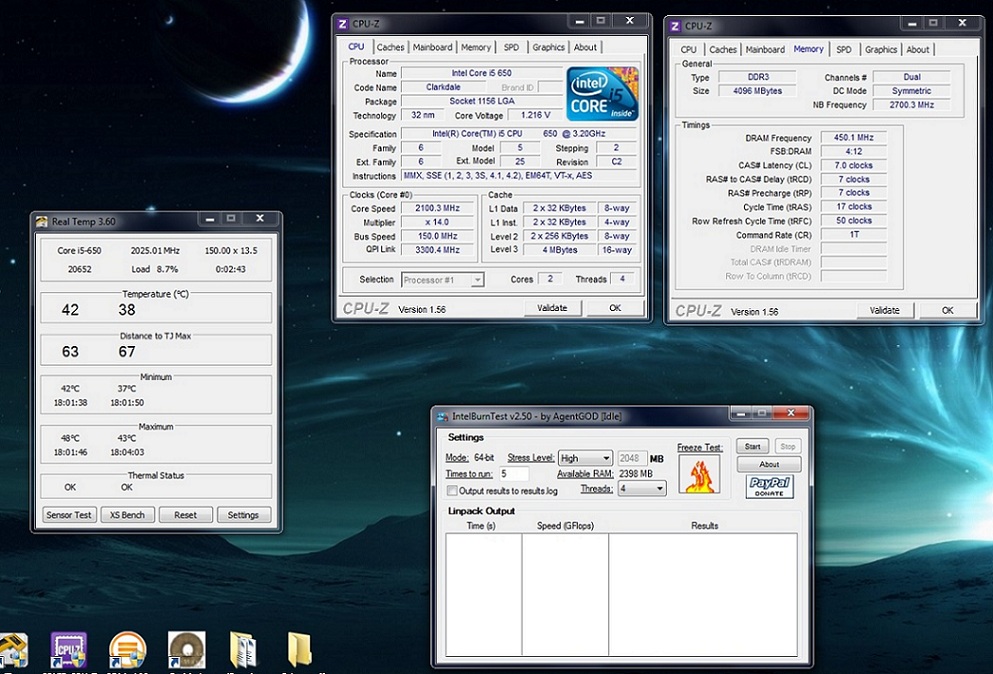Click the Load 8.7% text in Real Temp
Screen dimensions: 993x674
pos(155,269)
